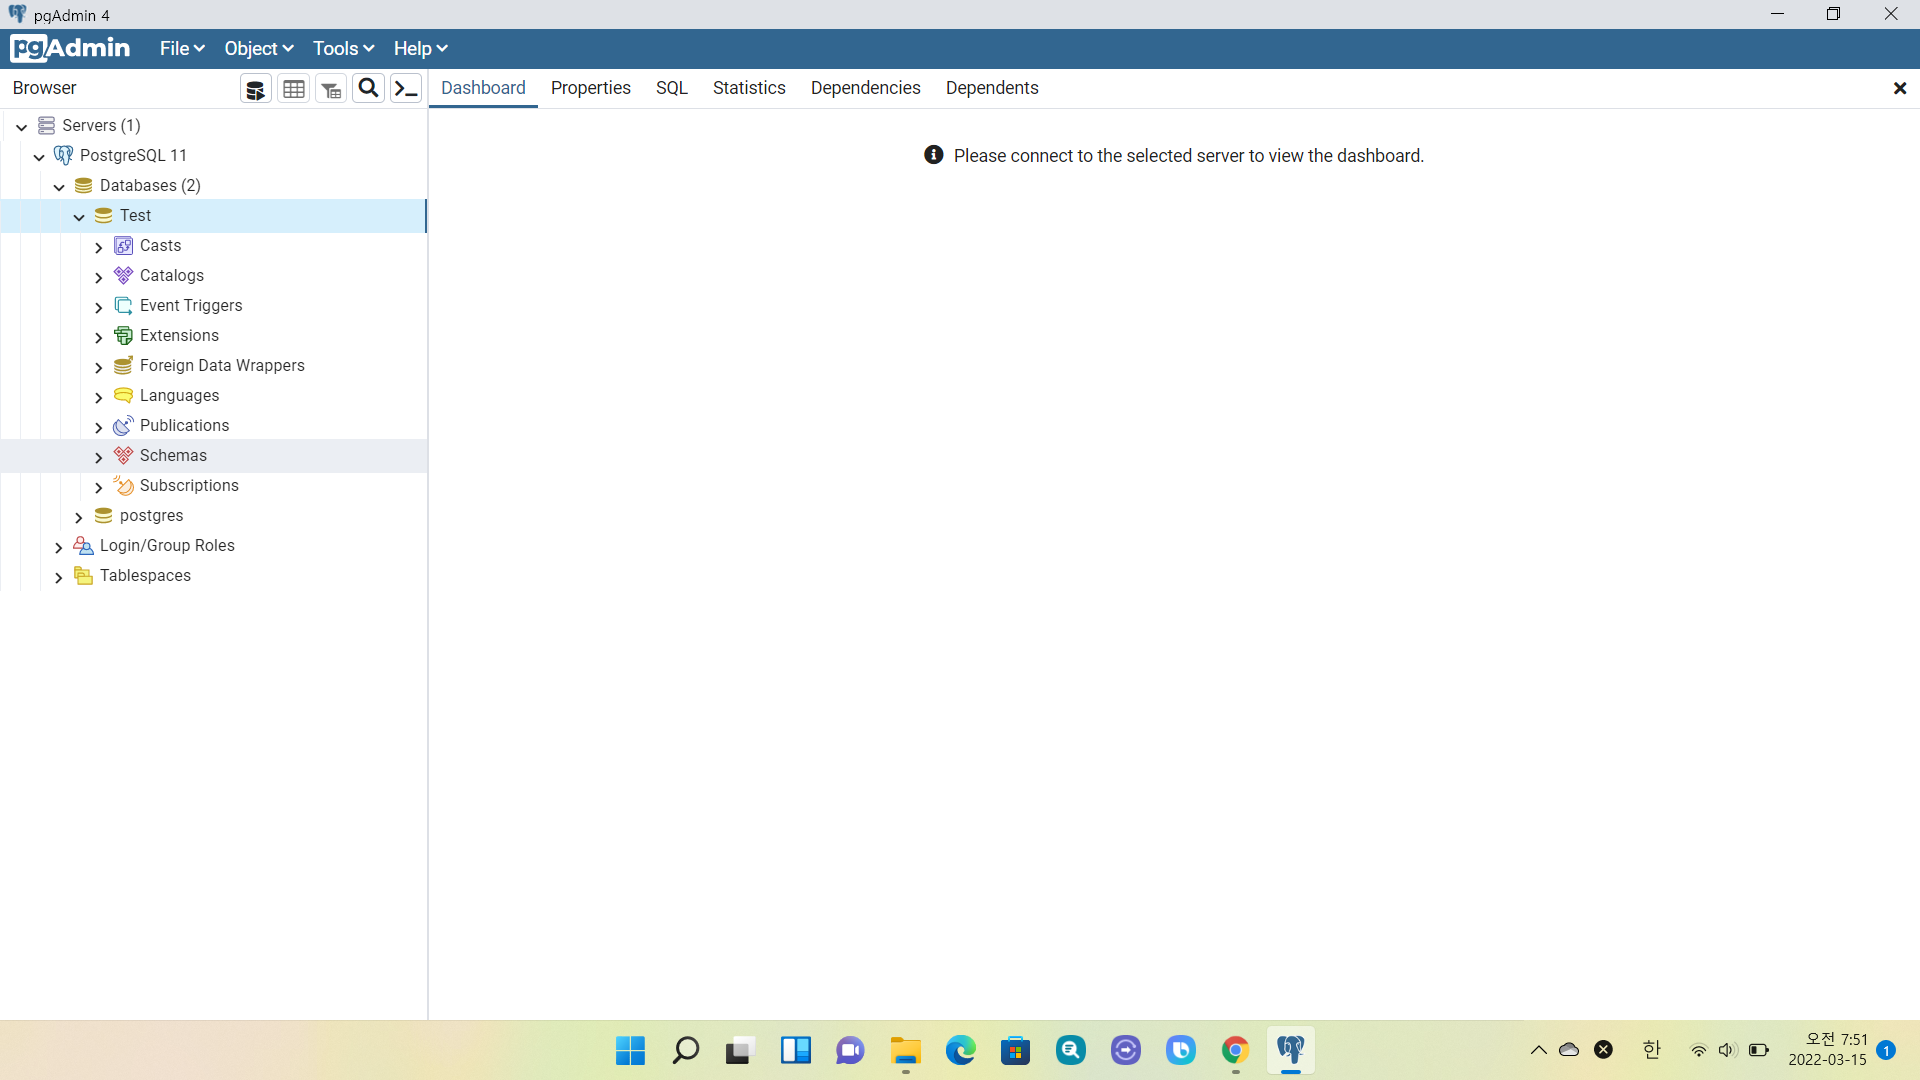
Task: Switch to the Statistics tab
Action: [x=748, y=88]
